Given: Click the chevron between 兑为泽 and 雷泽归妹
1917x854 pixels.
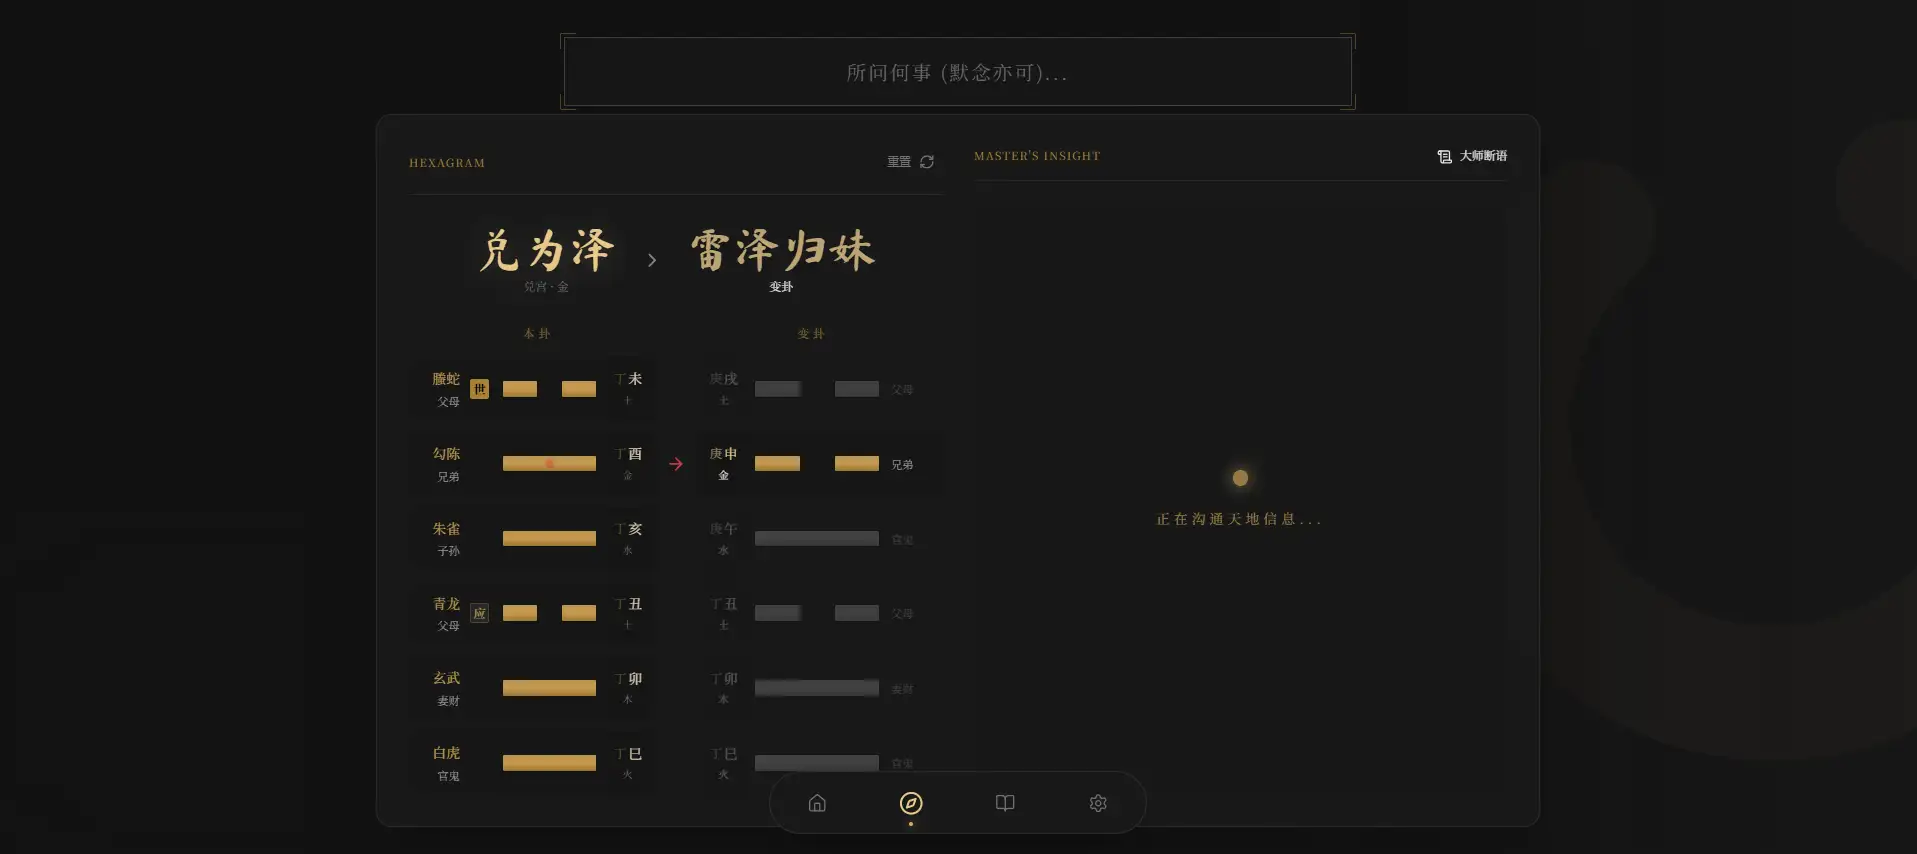Looking at the screenshot, I should coord(652,260).
